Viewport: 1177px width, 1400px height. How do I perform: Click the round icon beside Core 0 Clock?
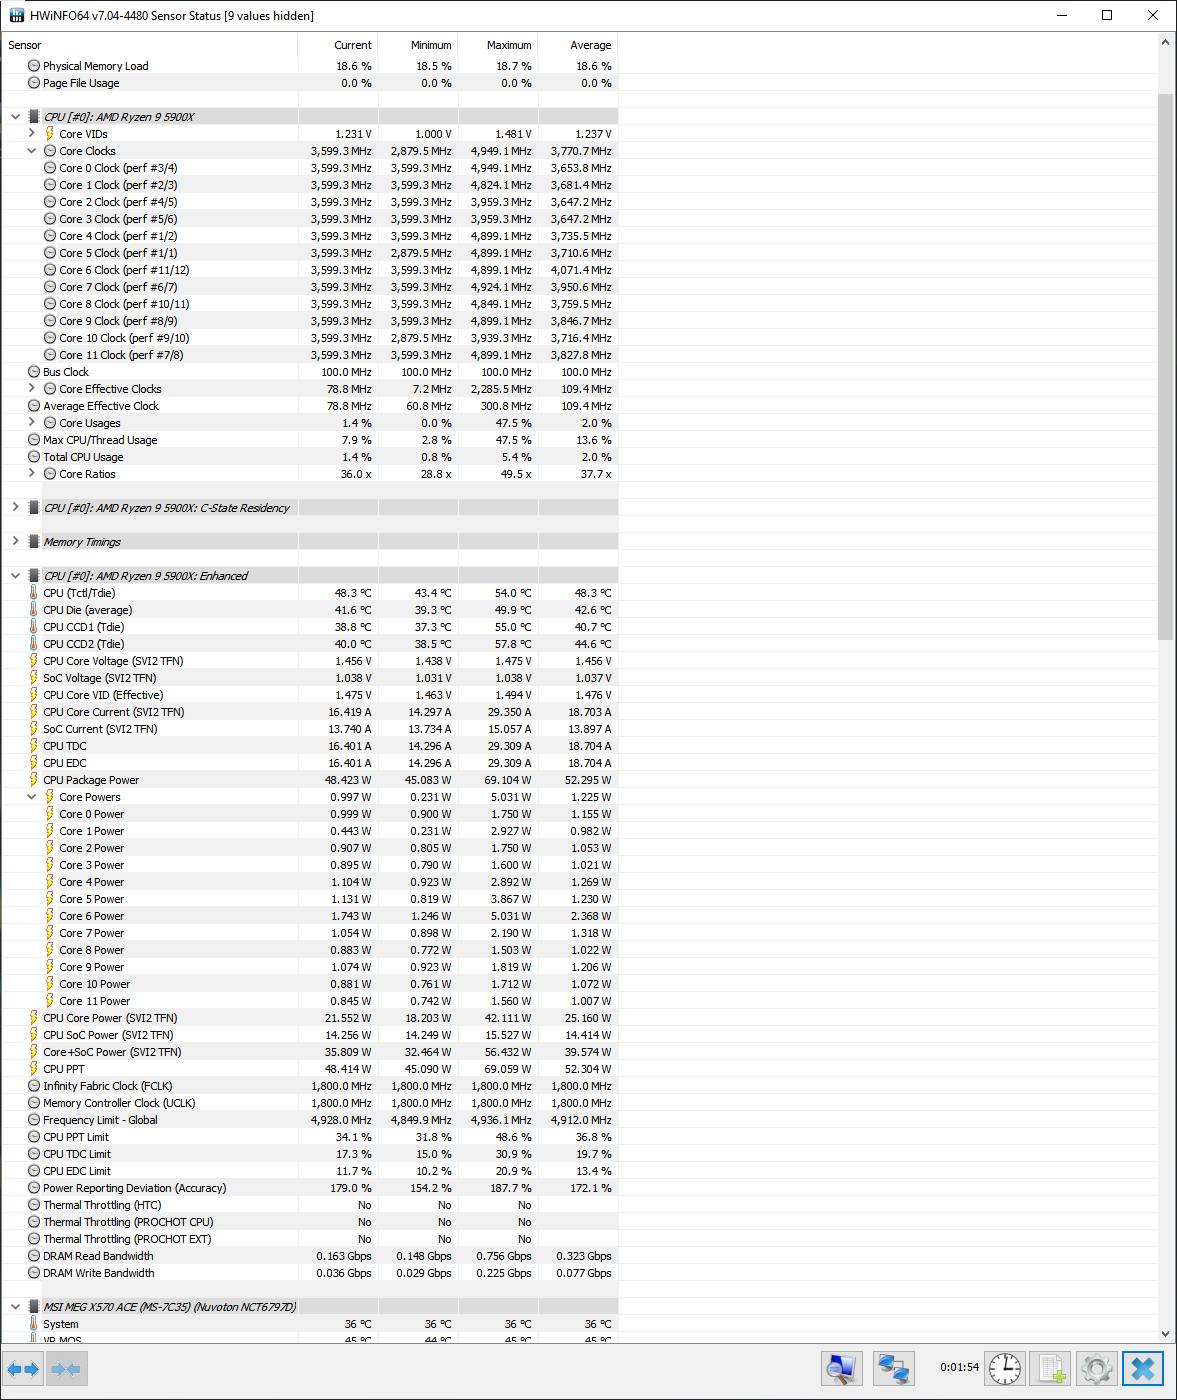[x=50, y=168]
